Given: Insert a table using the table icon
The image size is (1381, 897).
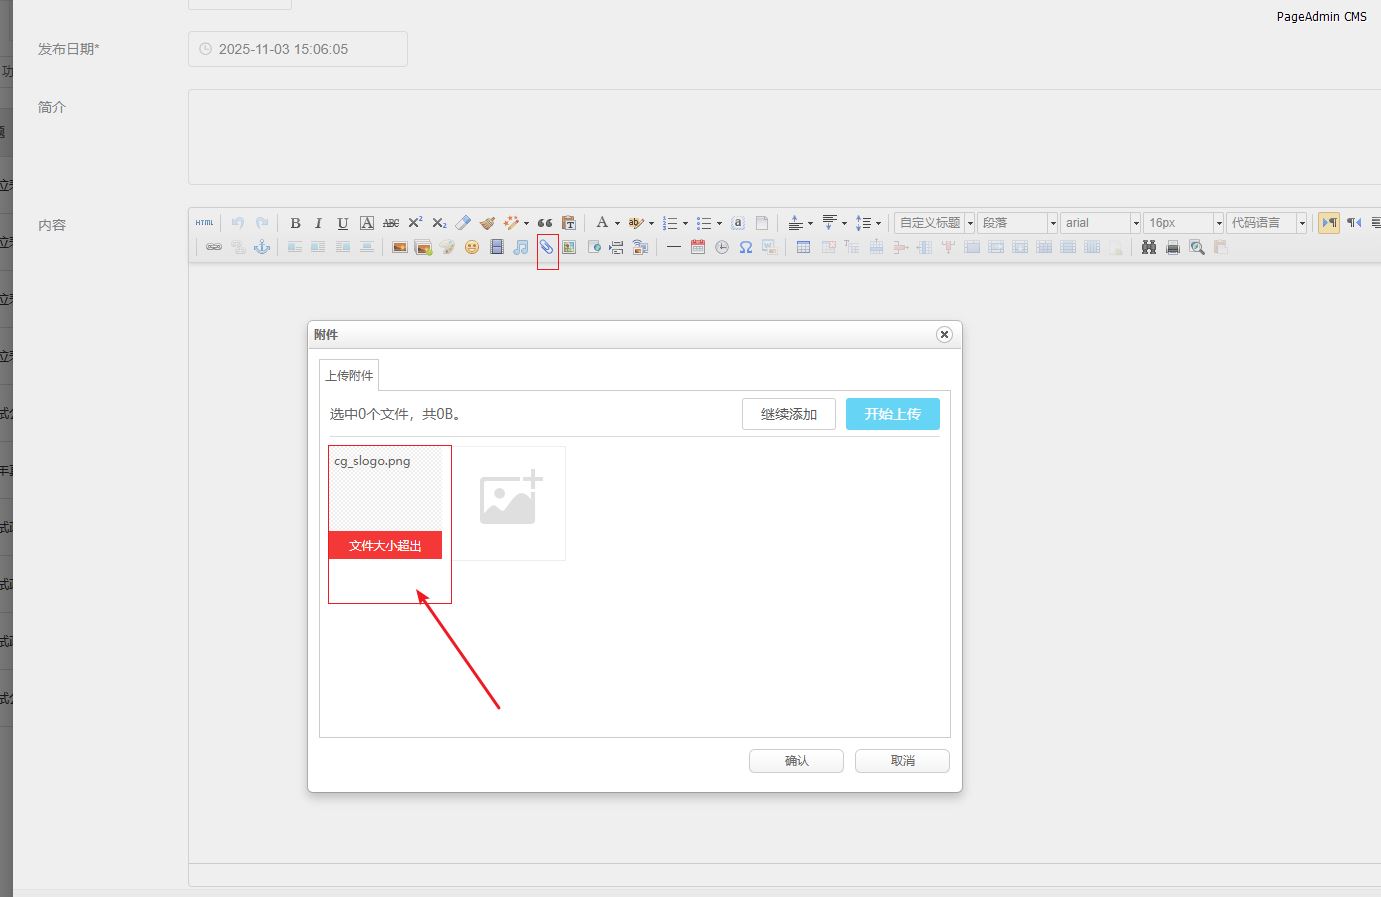Looking at the screenshot, I should (803, 247).
